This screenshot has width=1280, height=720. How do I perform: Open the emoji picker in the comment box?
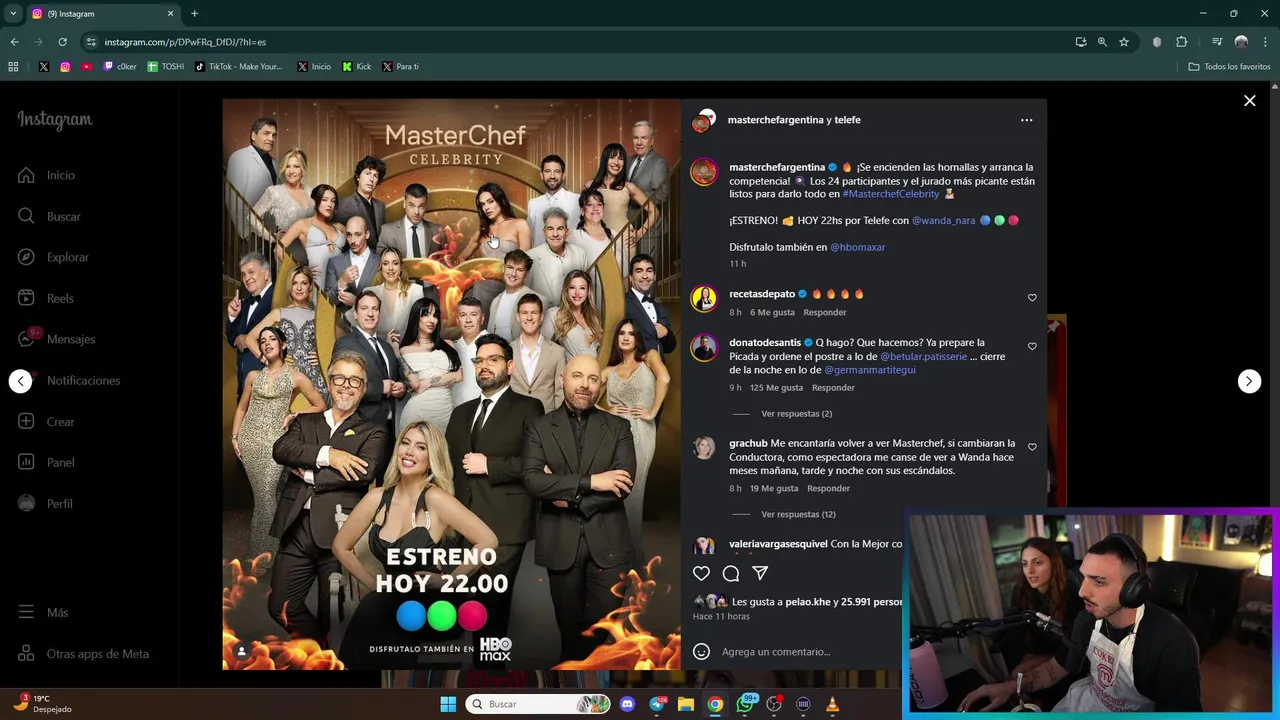point(701,651)
